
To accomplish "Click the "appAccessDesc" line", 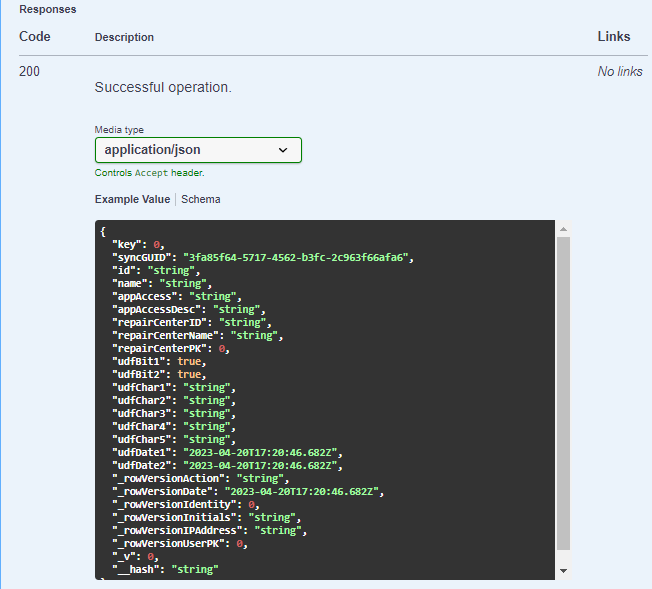I will pyautogui.click(x=189, y=309).
